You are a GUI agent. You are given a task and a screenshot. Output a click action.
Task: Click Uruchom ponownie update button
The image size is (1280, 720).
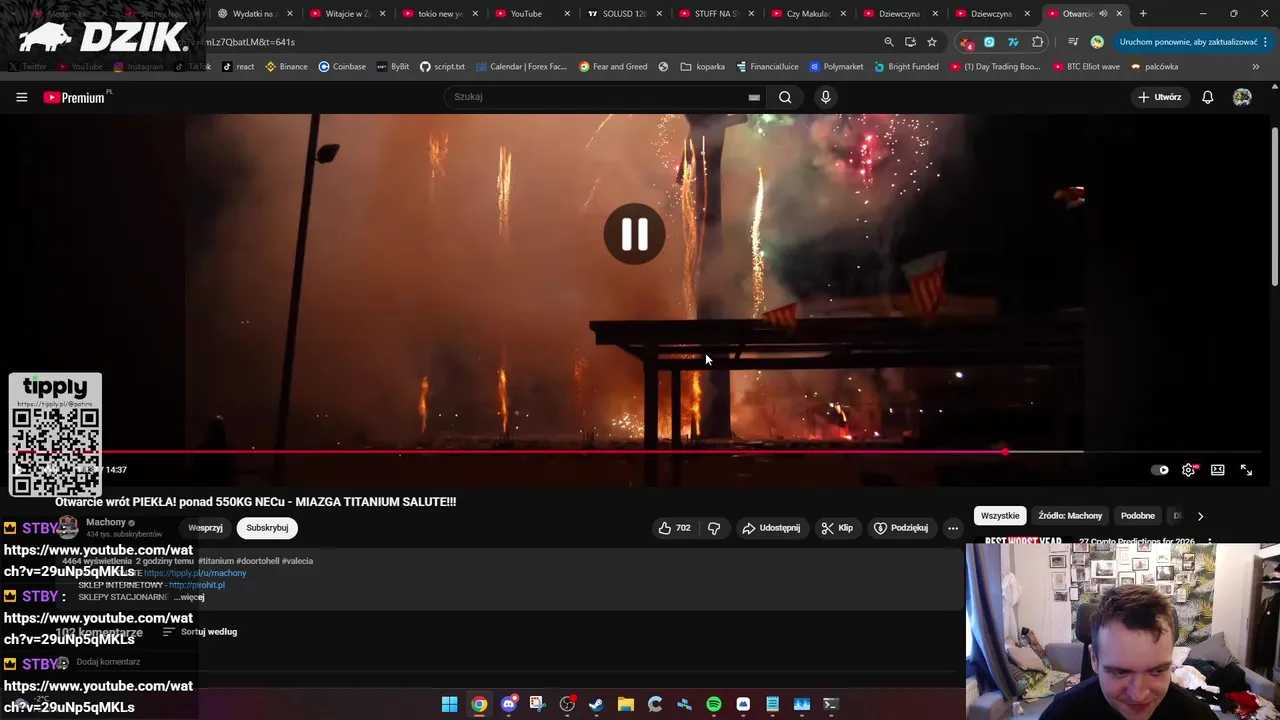click(1188, 42)
